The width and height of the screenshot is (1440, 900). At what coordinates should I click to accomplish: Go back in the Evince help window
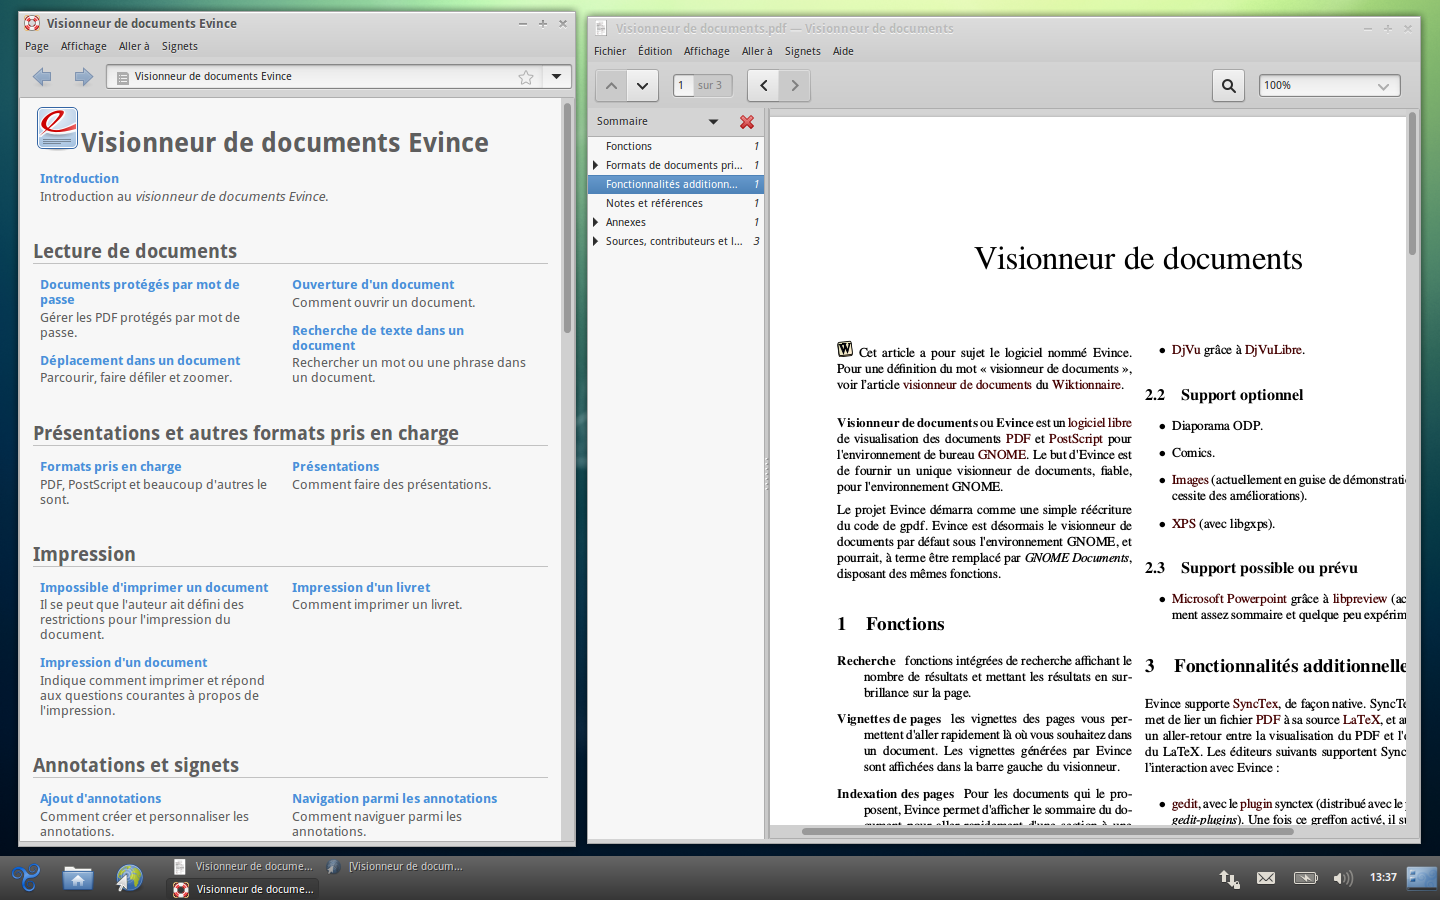tap(42, 76)
